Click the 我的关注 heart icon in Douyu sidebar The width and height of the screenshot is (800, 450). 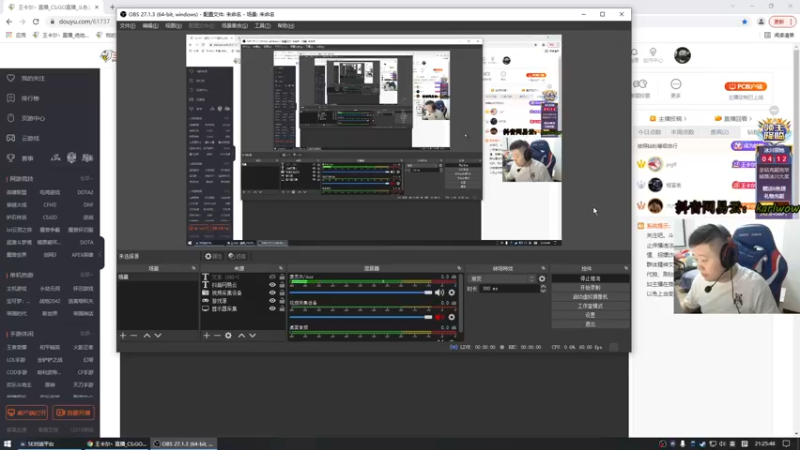pos(11,78)
